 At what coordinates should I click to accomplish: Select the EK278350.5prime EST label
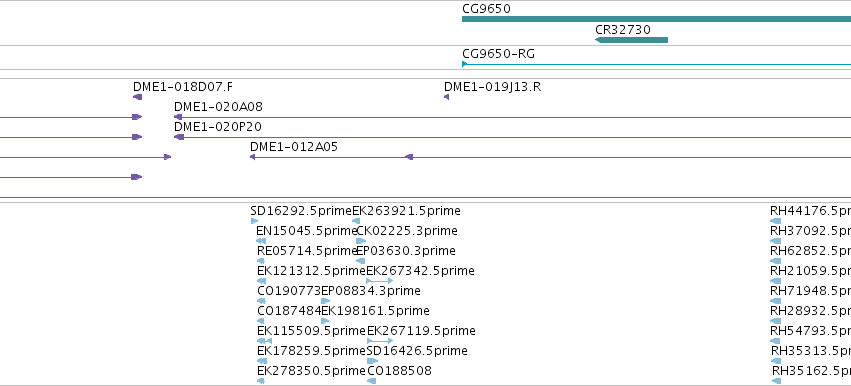[311, 371]
